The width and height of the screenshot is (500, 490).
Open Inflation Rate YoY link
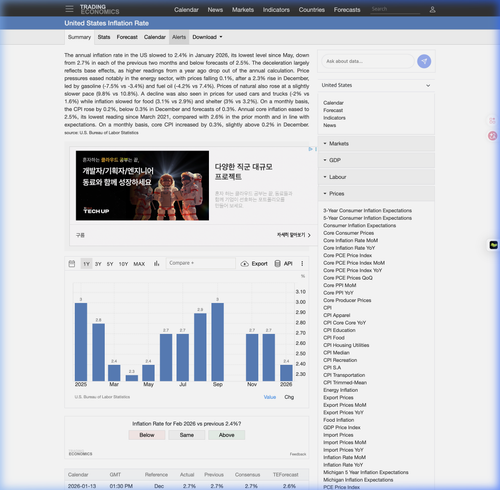coord(343,465)
